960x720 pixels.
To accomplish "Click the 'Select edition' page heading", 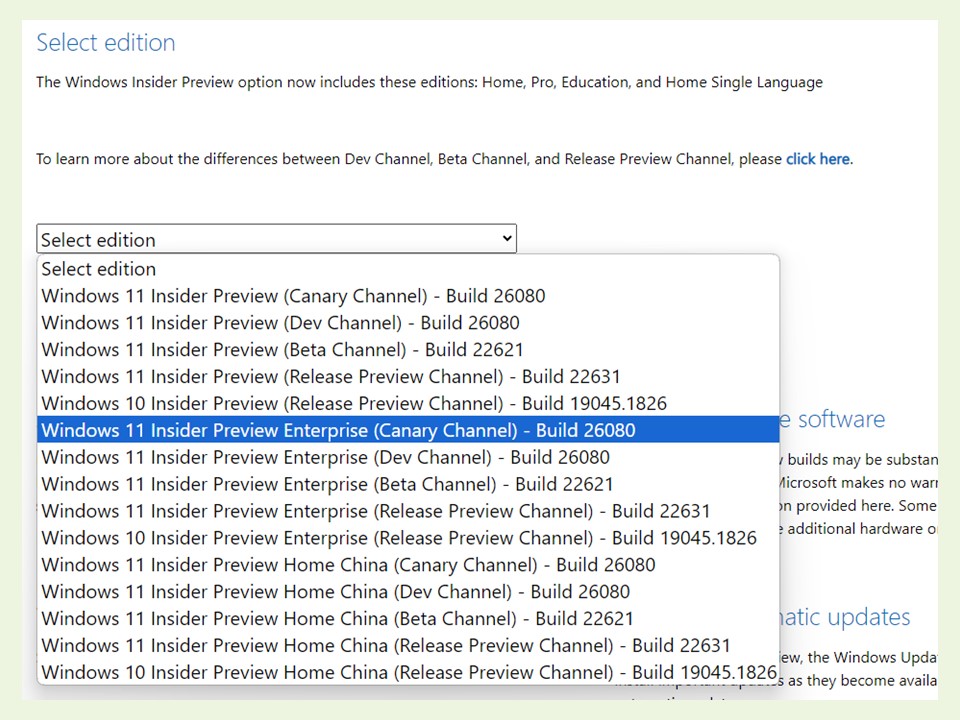I will pyautogui.click(x=106, y=43).
